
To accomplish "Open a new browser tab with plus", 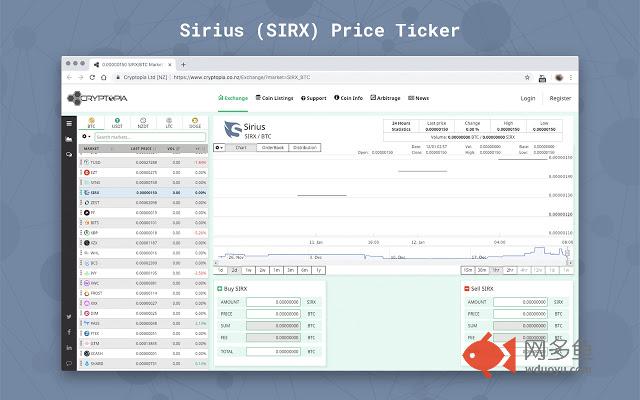I will (x=183, y=64).
